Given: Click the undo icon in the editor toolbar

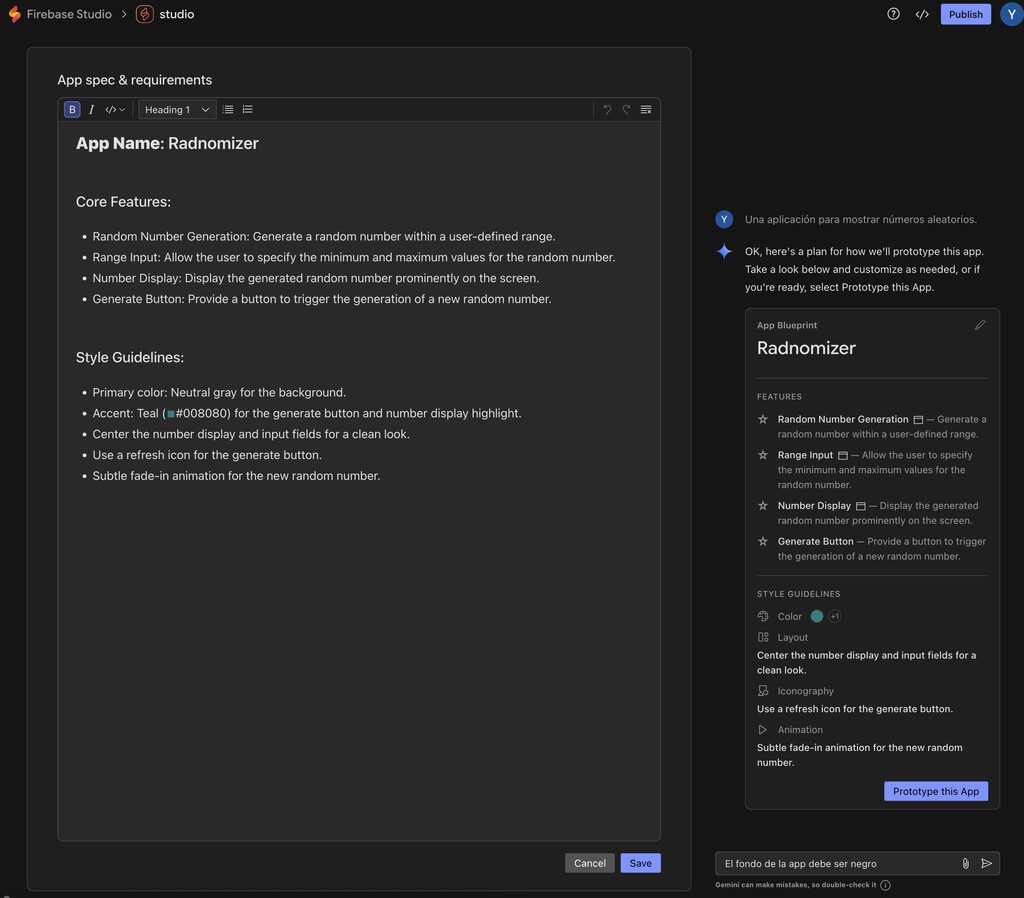Looking at the screenshot, I should coord(607,109).
